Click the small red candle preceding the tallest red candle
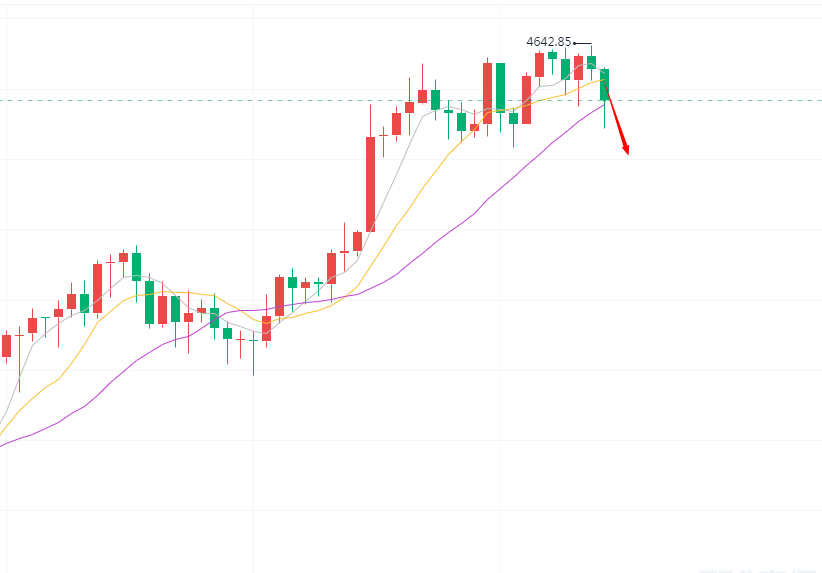The width and height of the screenshot is (822, 573). [357, 241]
